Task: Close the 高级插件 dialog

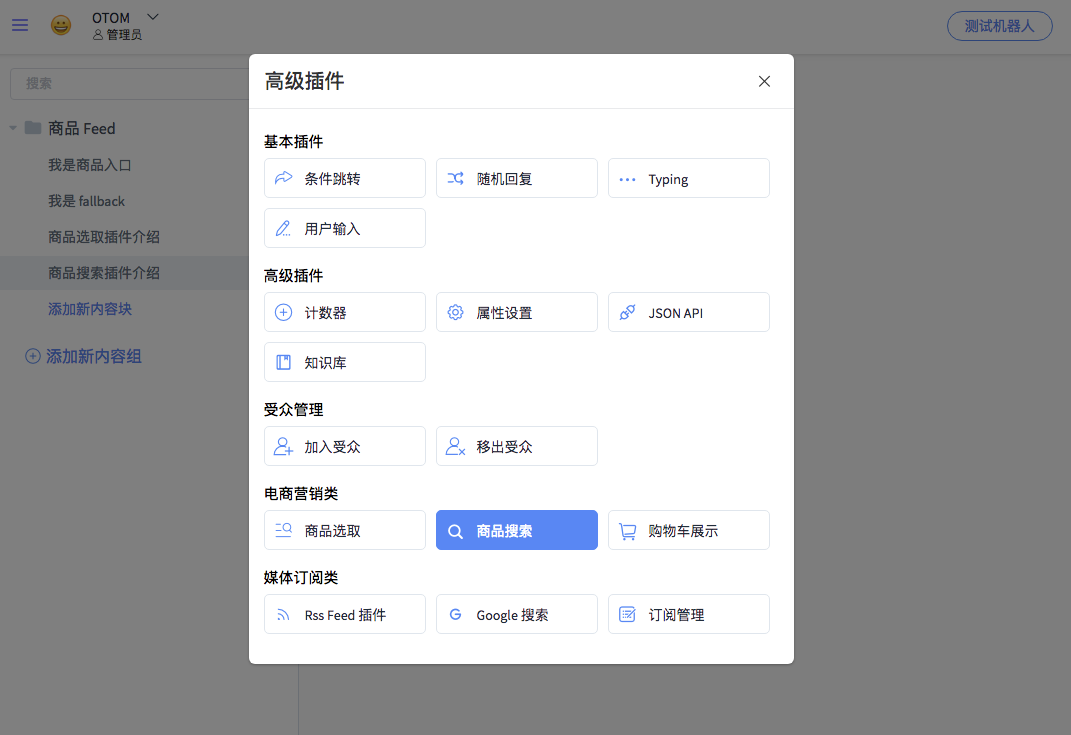Action: 764,81
